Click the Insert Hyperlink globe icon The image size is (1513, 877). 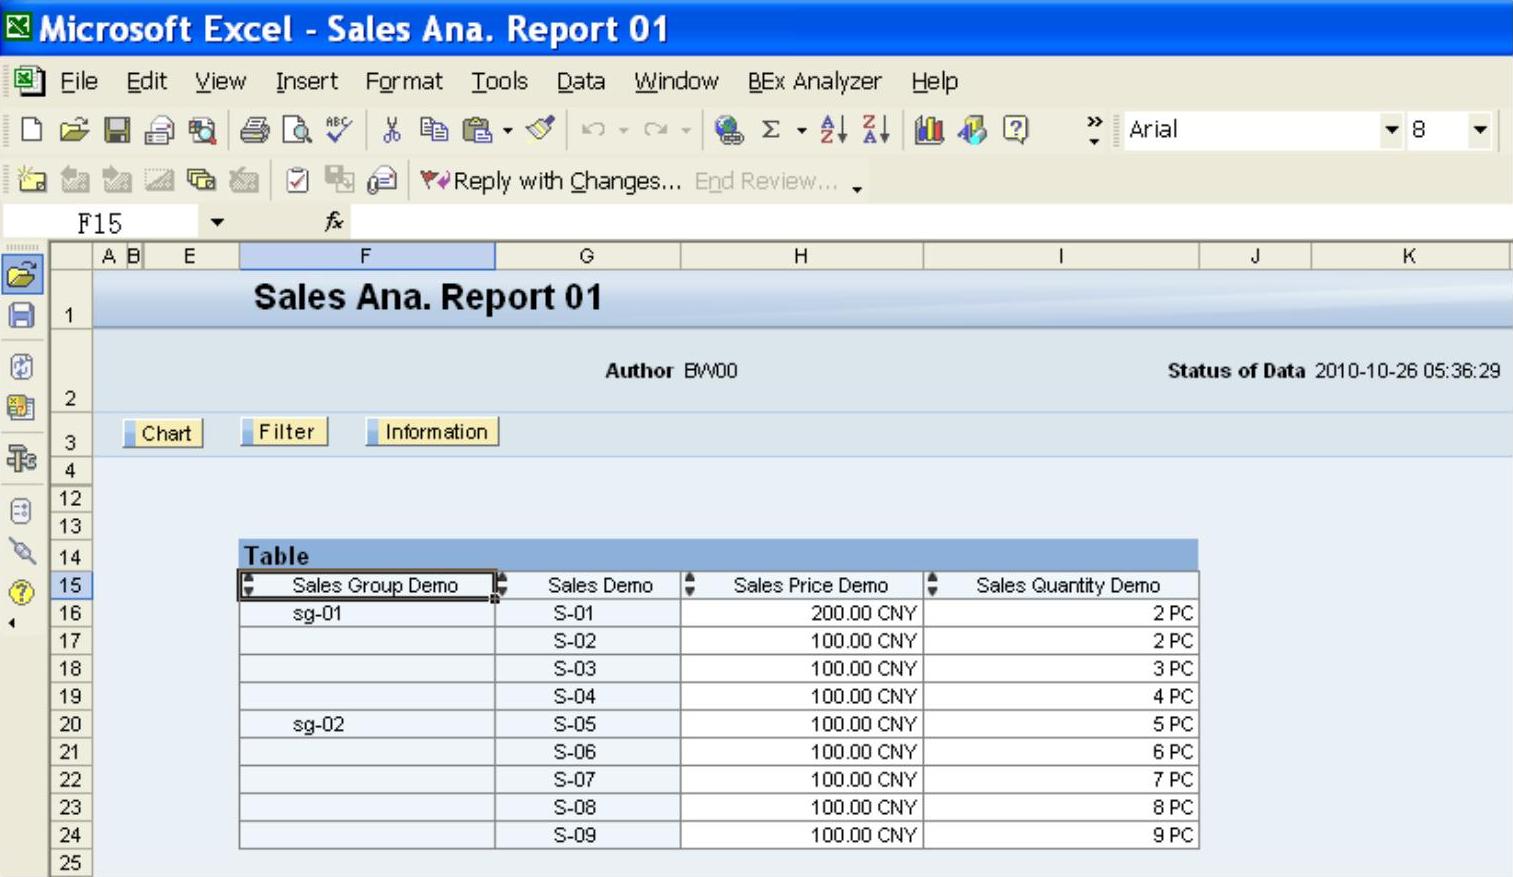pyautogui.click(x=729, y=129)
